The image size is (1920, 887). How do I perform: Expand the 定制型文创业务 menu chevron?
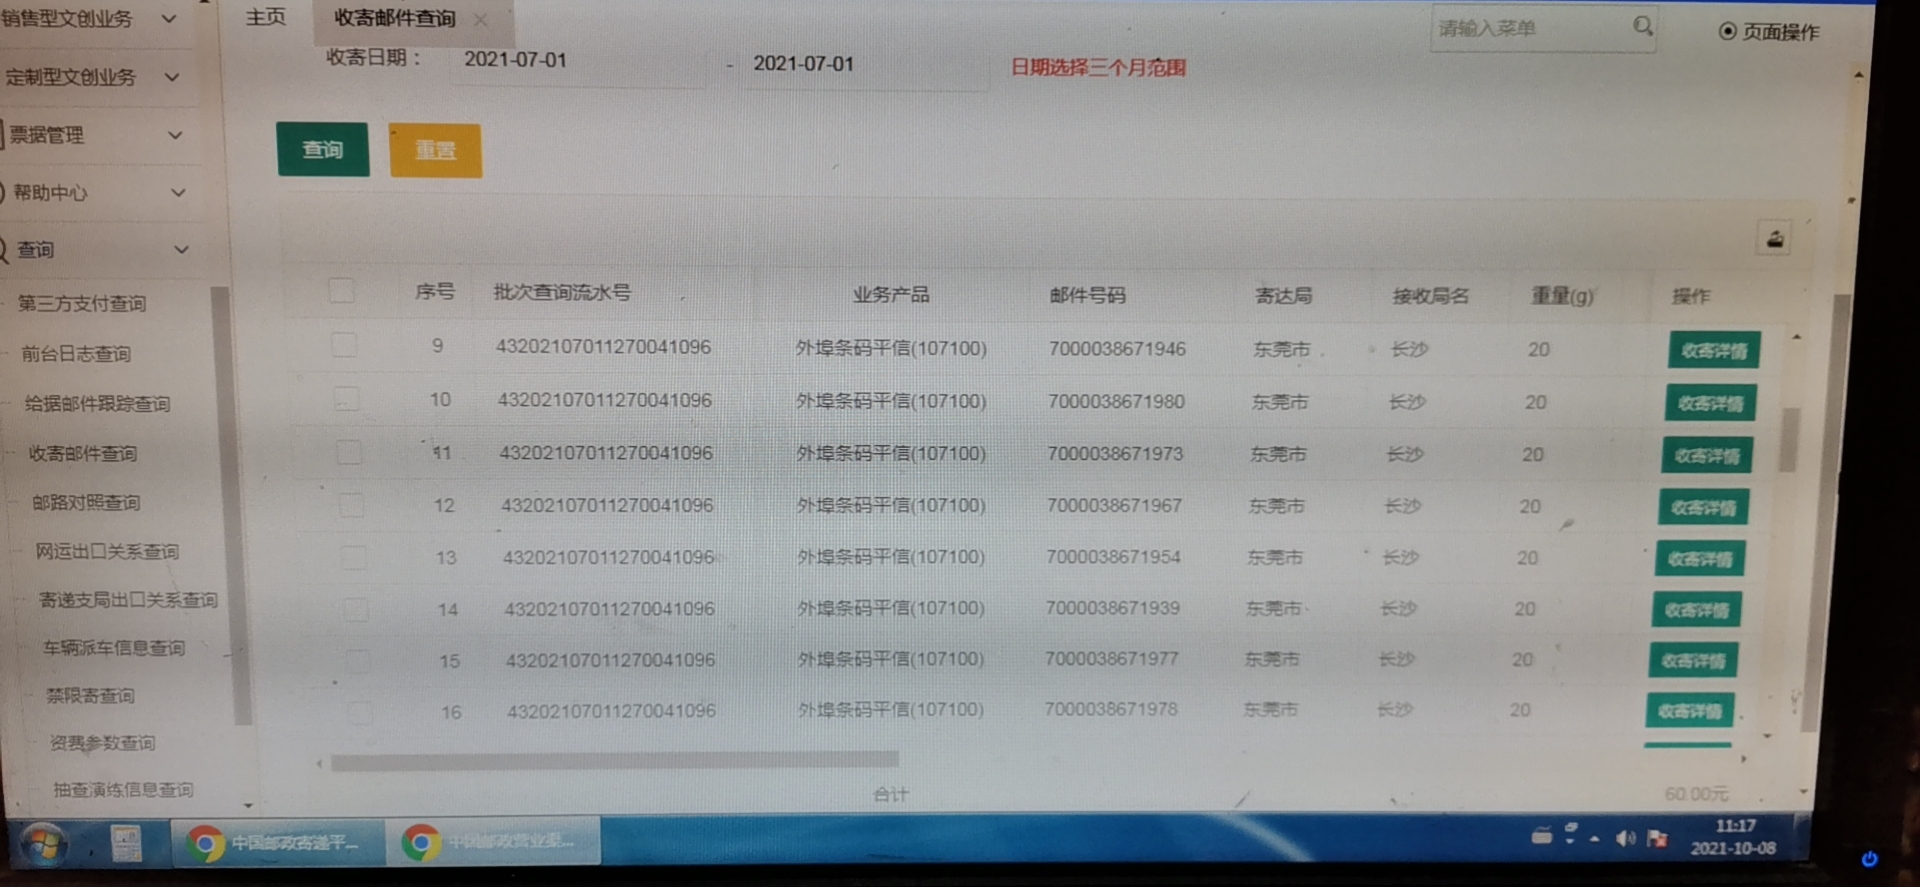click(172, 76)
